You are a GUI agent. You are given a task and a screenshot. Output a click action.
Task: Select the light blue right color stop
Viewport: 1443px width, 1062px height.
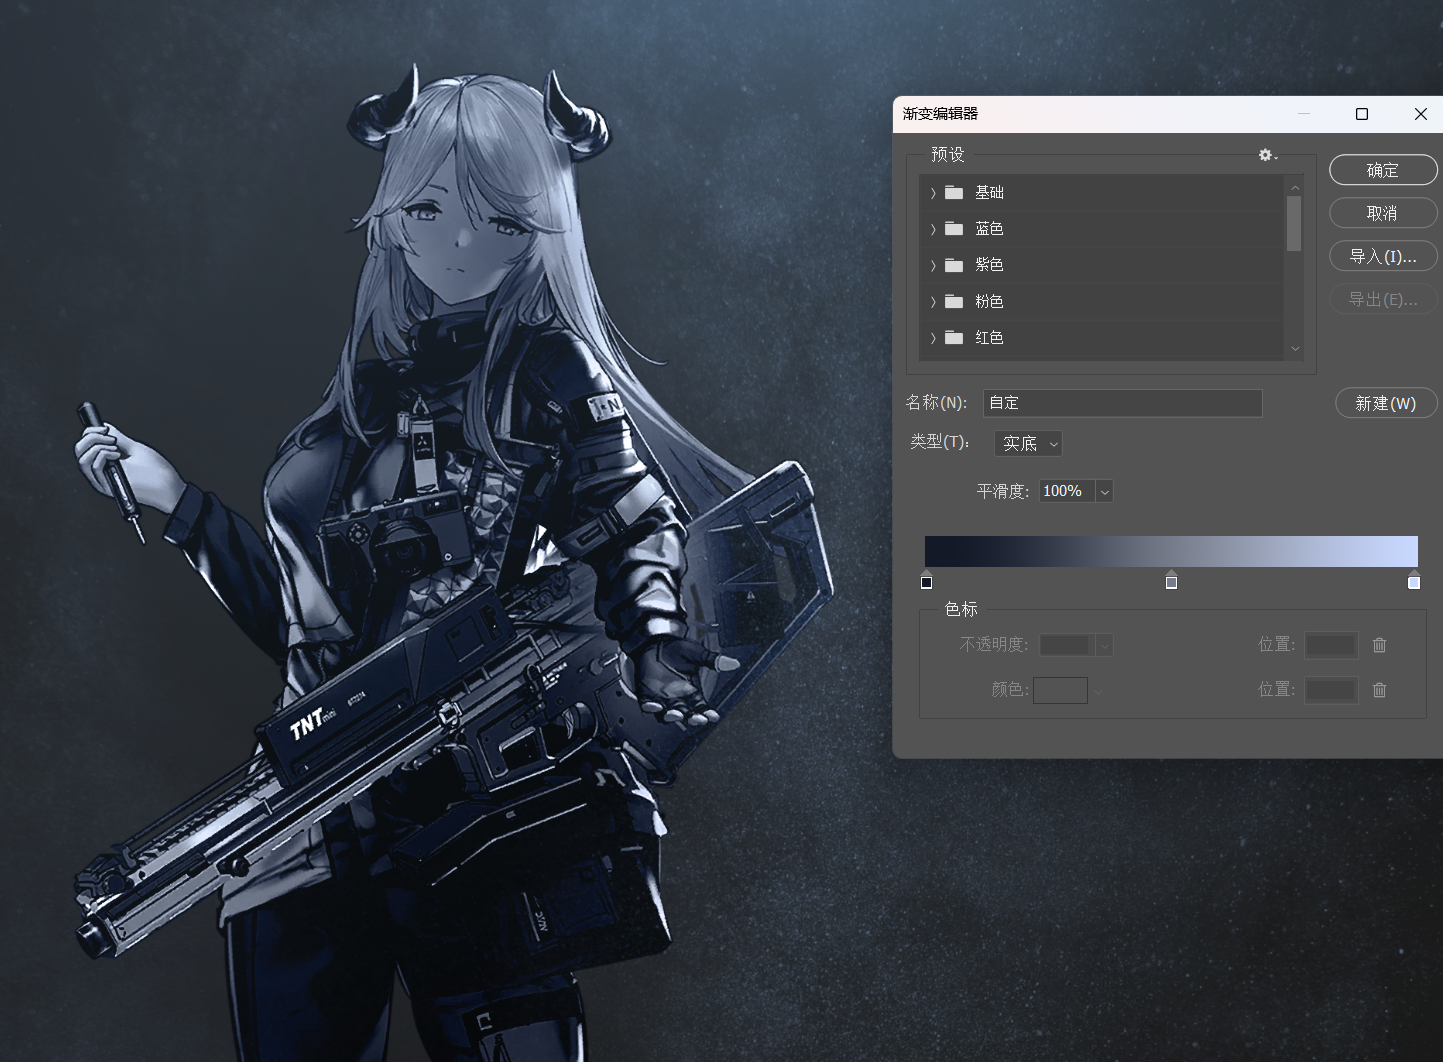pos(1413,580)
